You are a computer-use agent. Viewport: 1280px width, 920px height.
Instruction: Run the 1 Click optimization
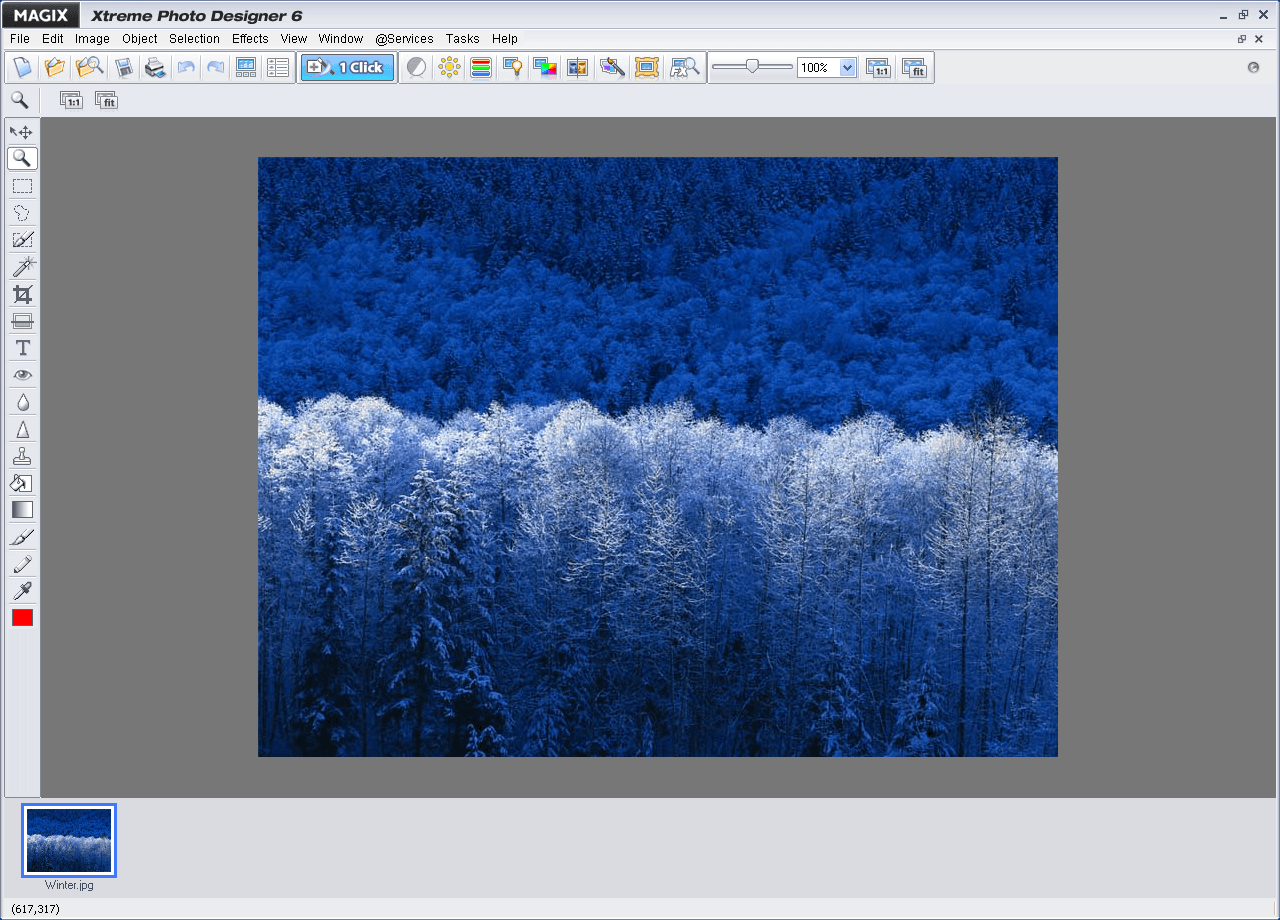pyautogui.click(x=346, y=67)
